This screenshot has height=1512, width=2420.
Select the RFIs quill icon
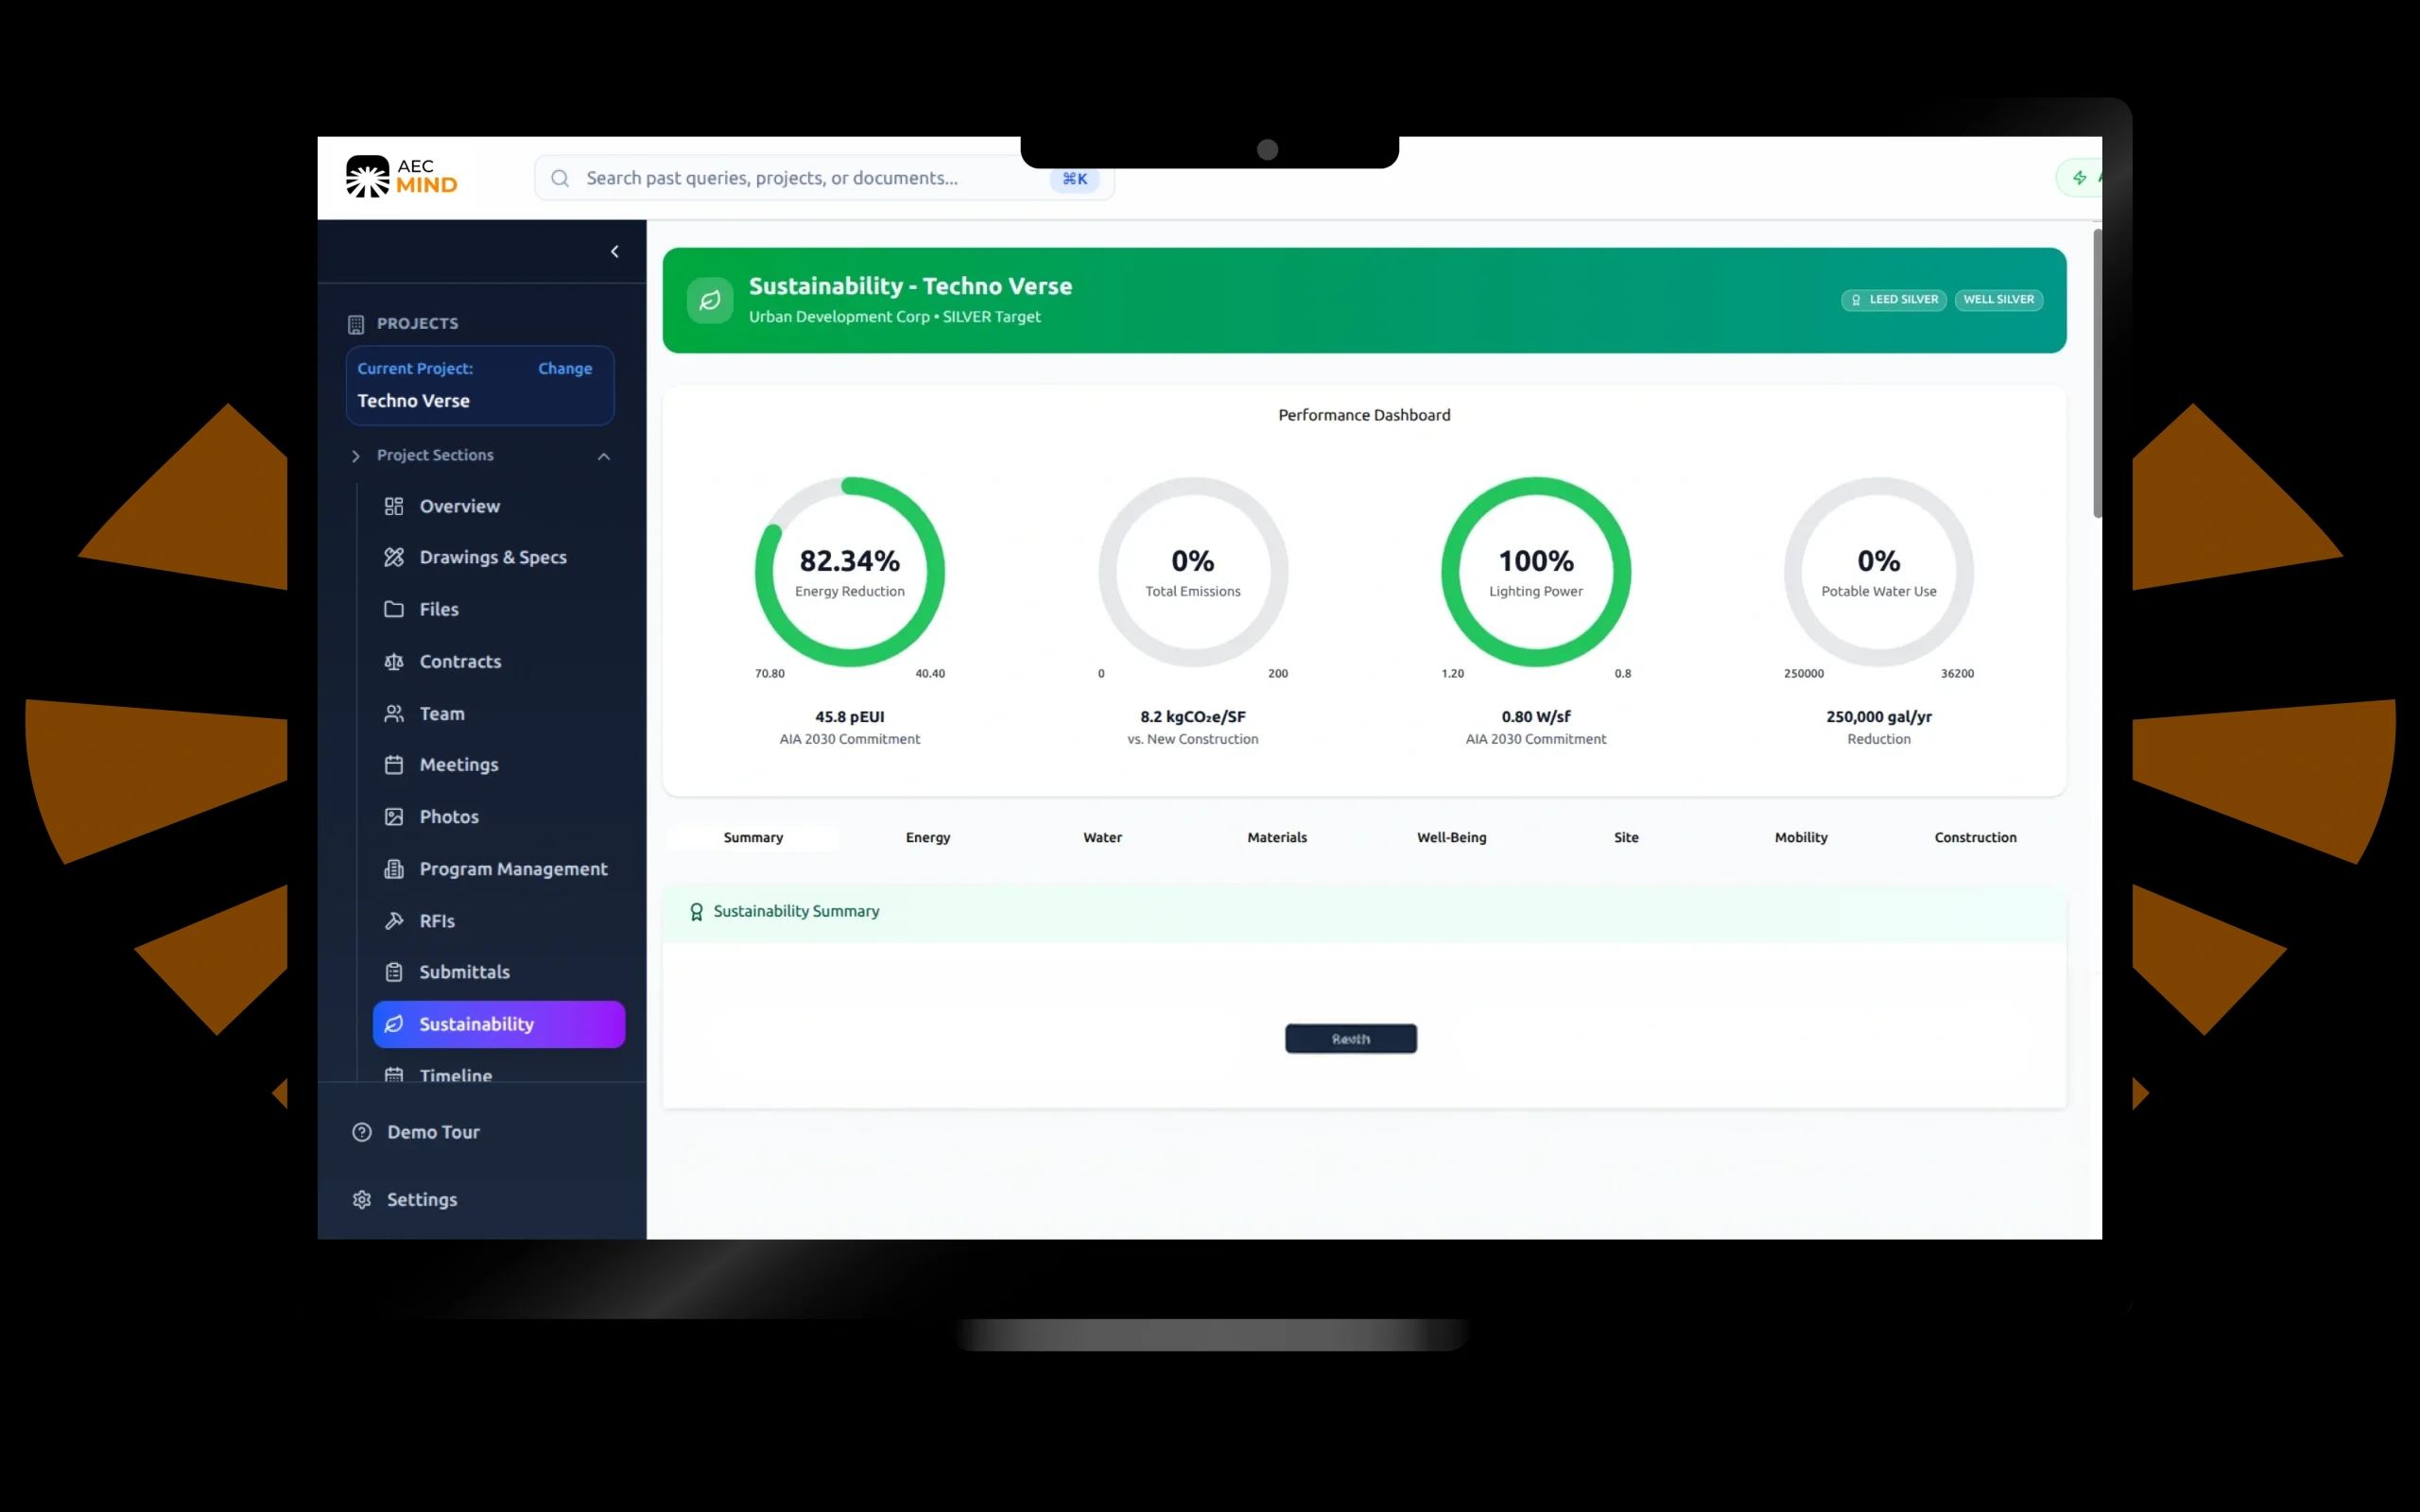tap(395, 920)
